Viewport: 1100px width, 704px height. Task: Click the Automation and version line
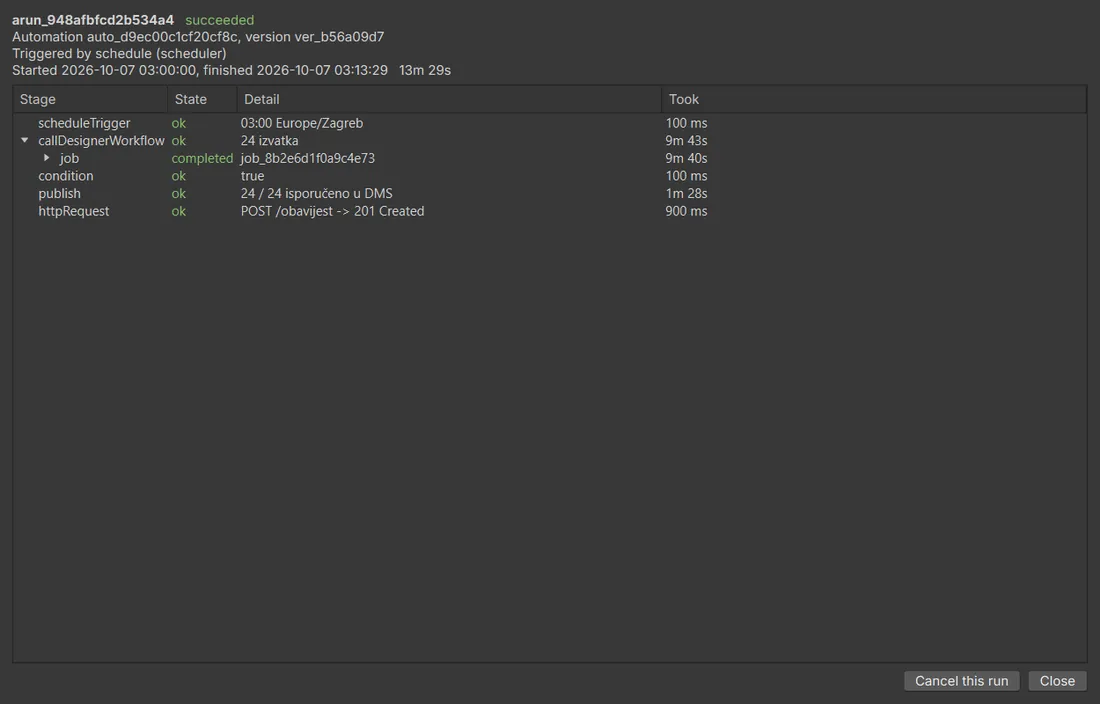coord(198,36)
